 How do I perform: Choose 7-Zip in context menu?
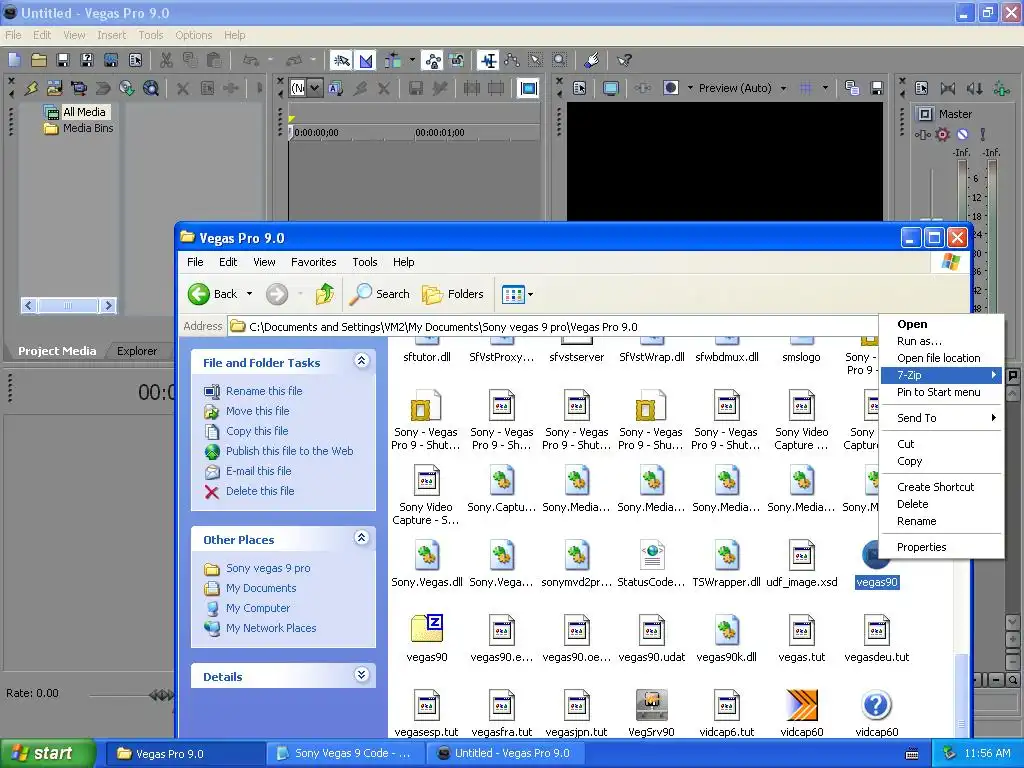click(x=941, y=375)
